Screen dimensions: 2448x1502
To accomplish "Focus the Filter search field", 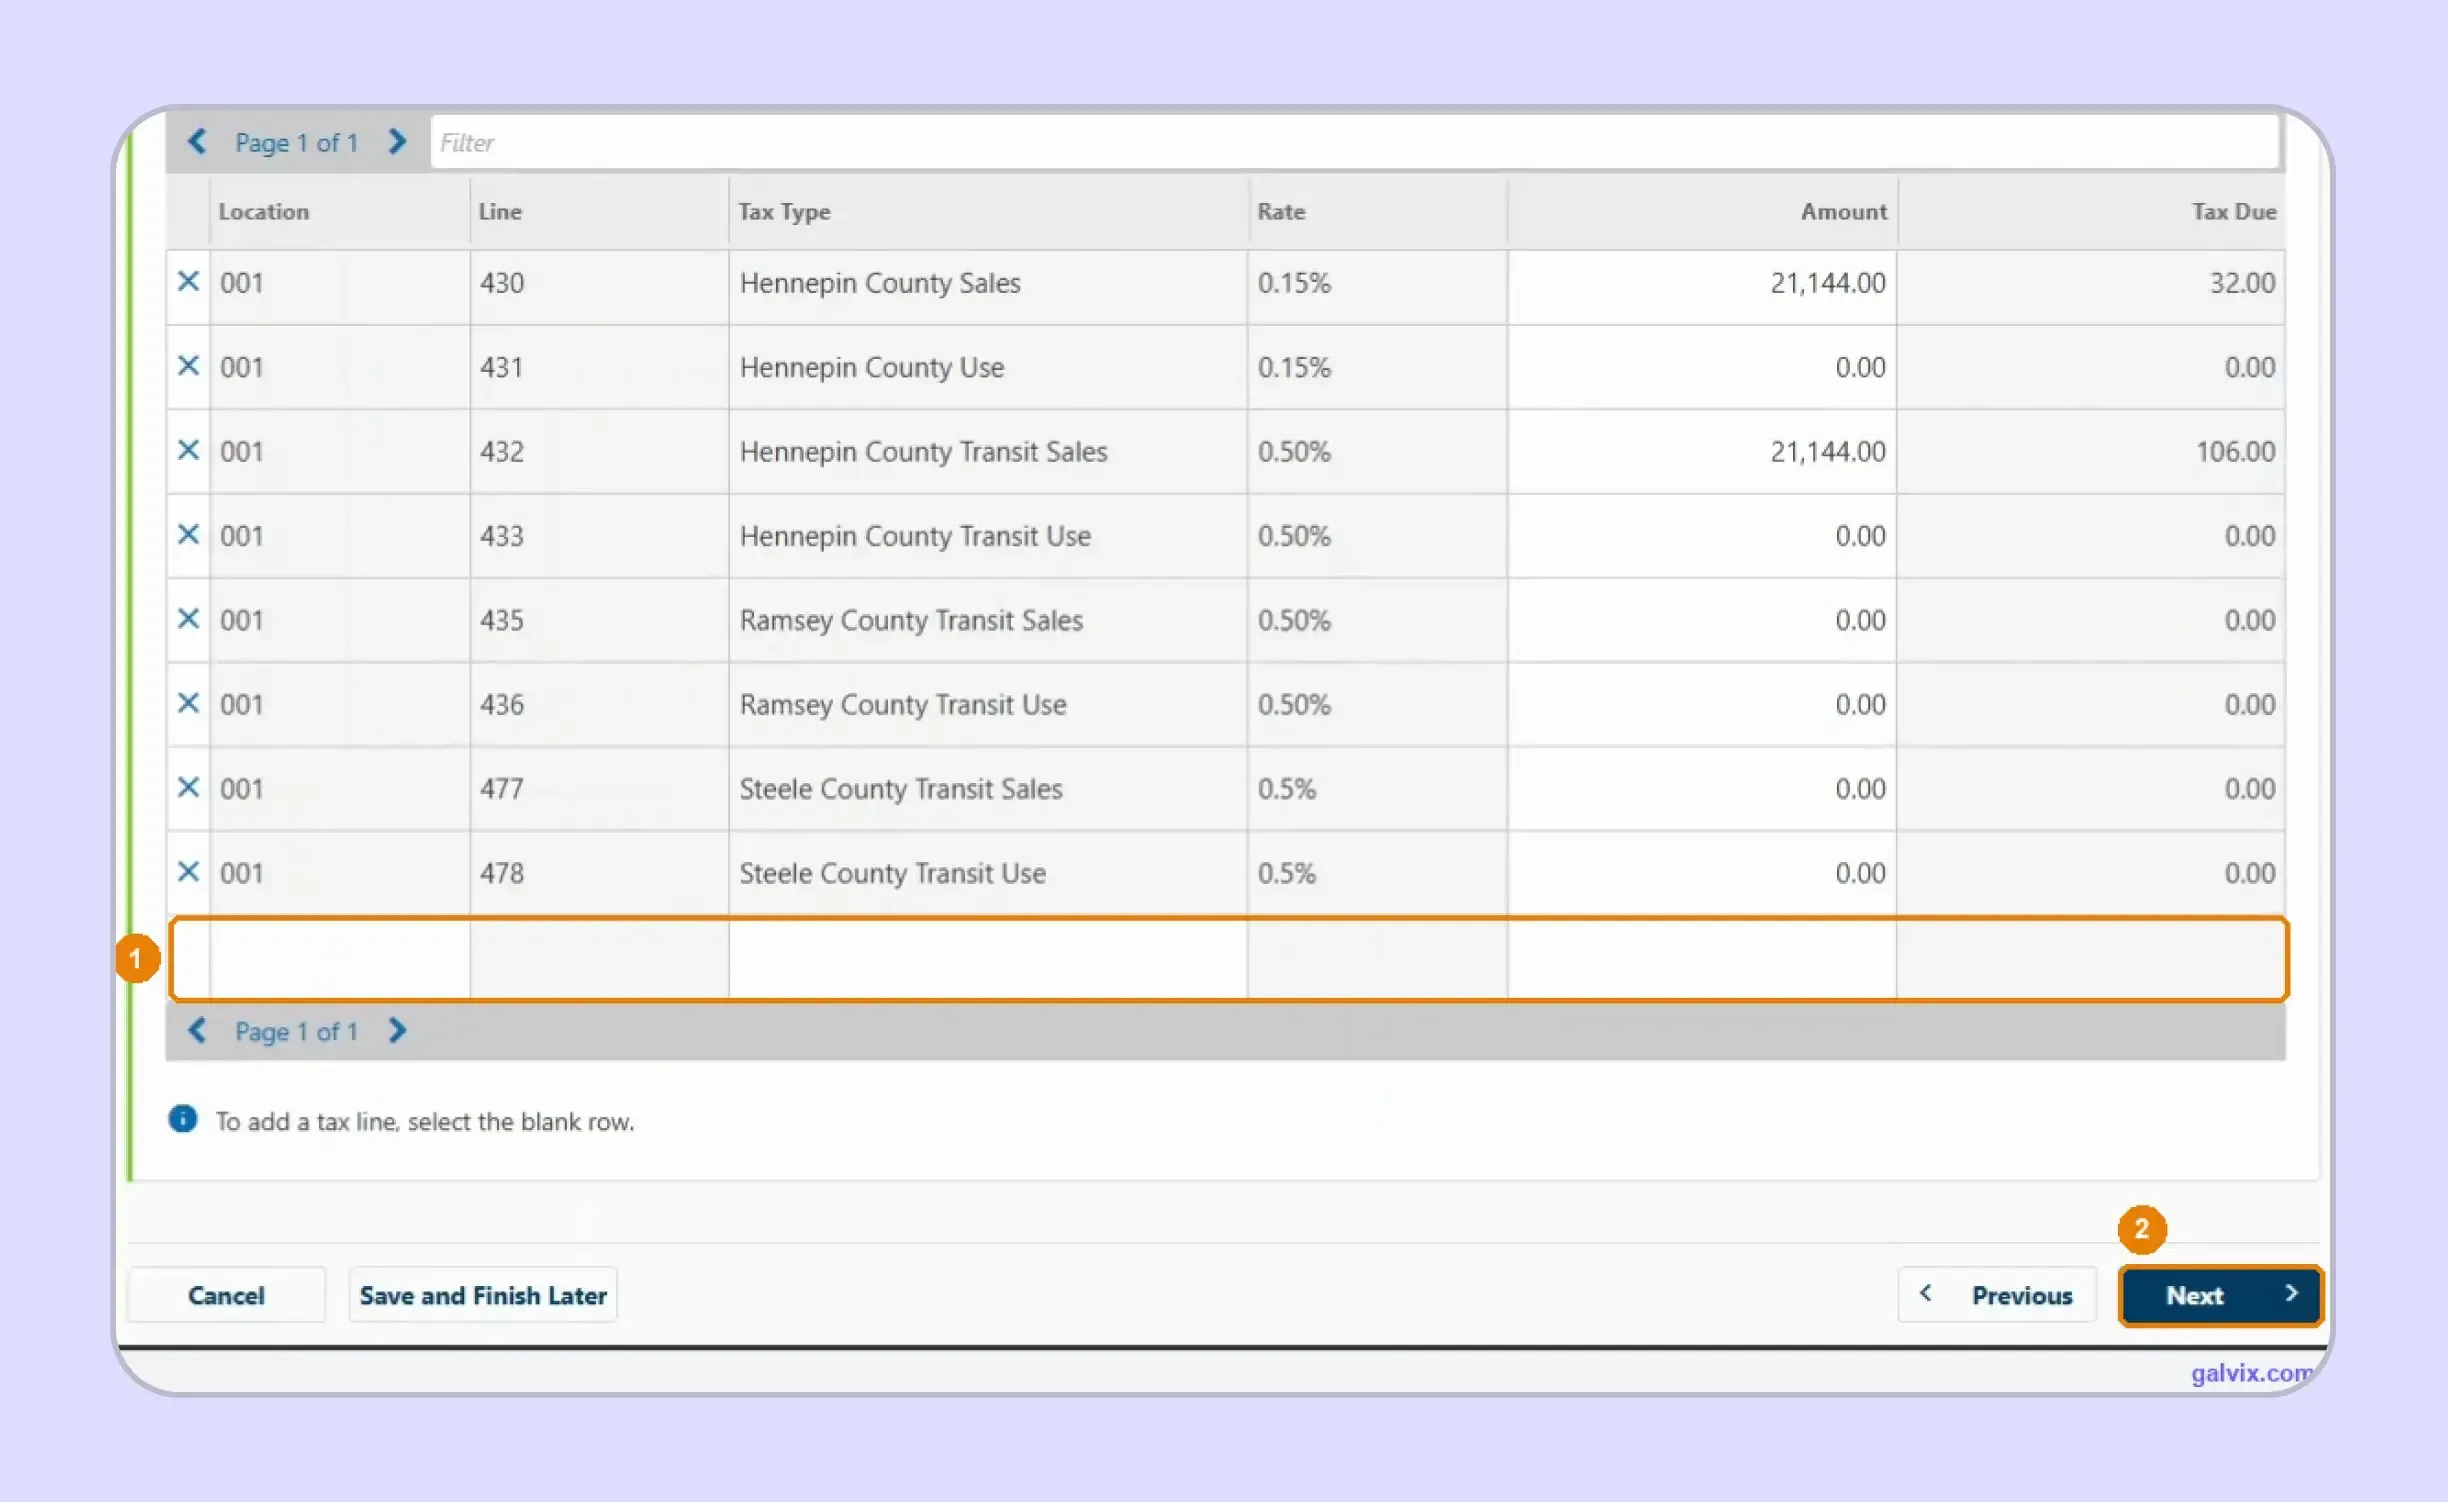I will tap(1355, 142).
